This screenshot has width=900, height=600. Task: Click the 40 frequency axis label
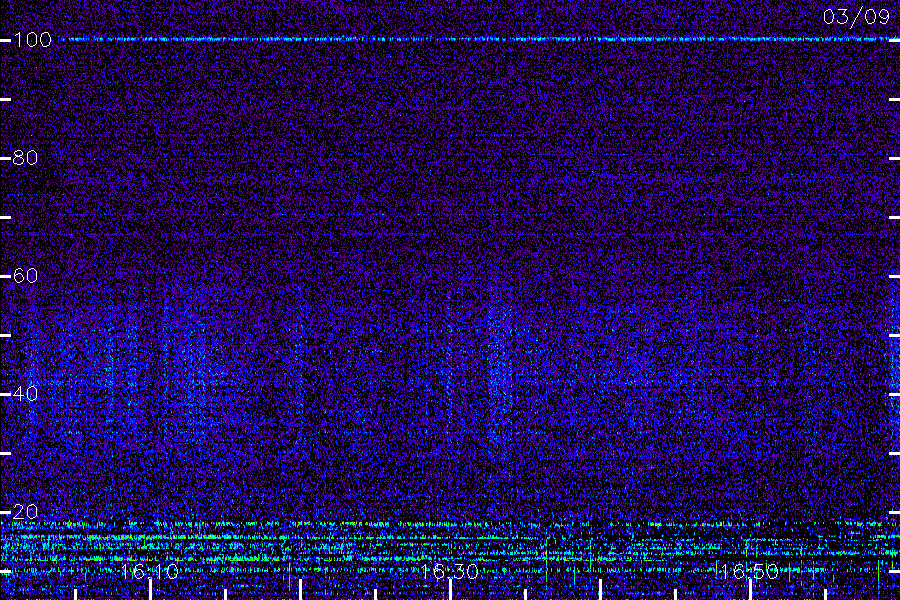pos(25,393)
